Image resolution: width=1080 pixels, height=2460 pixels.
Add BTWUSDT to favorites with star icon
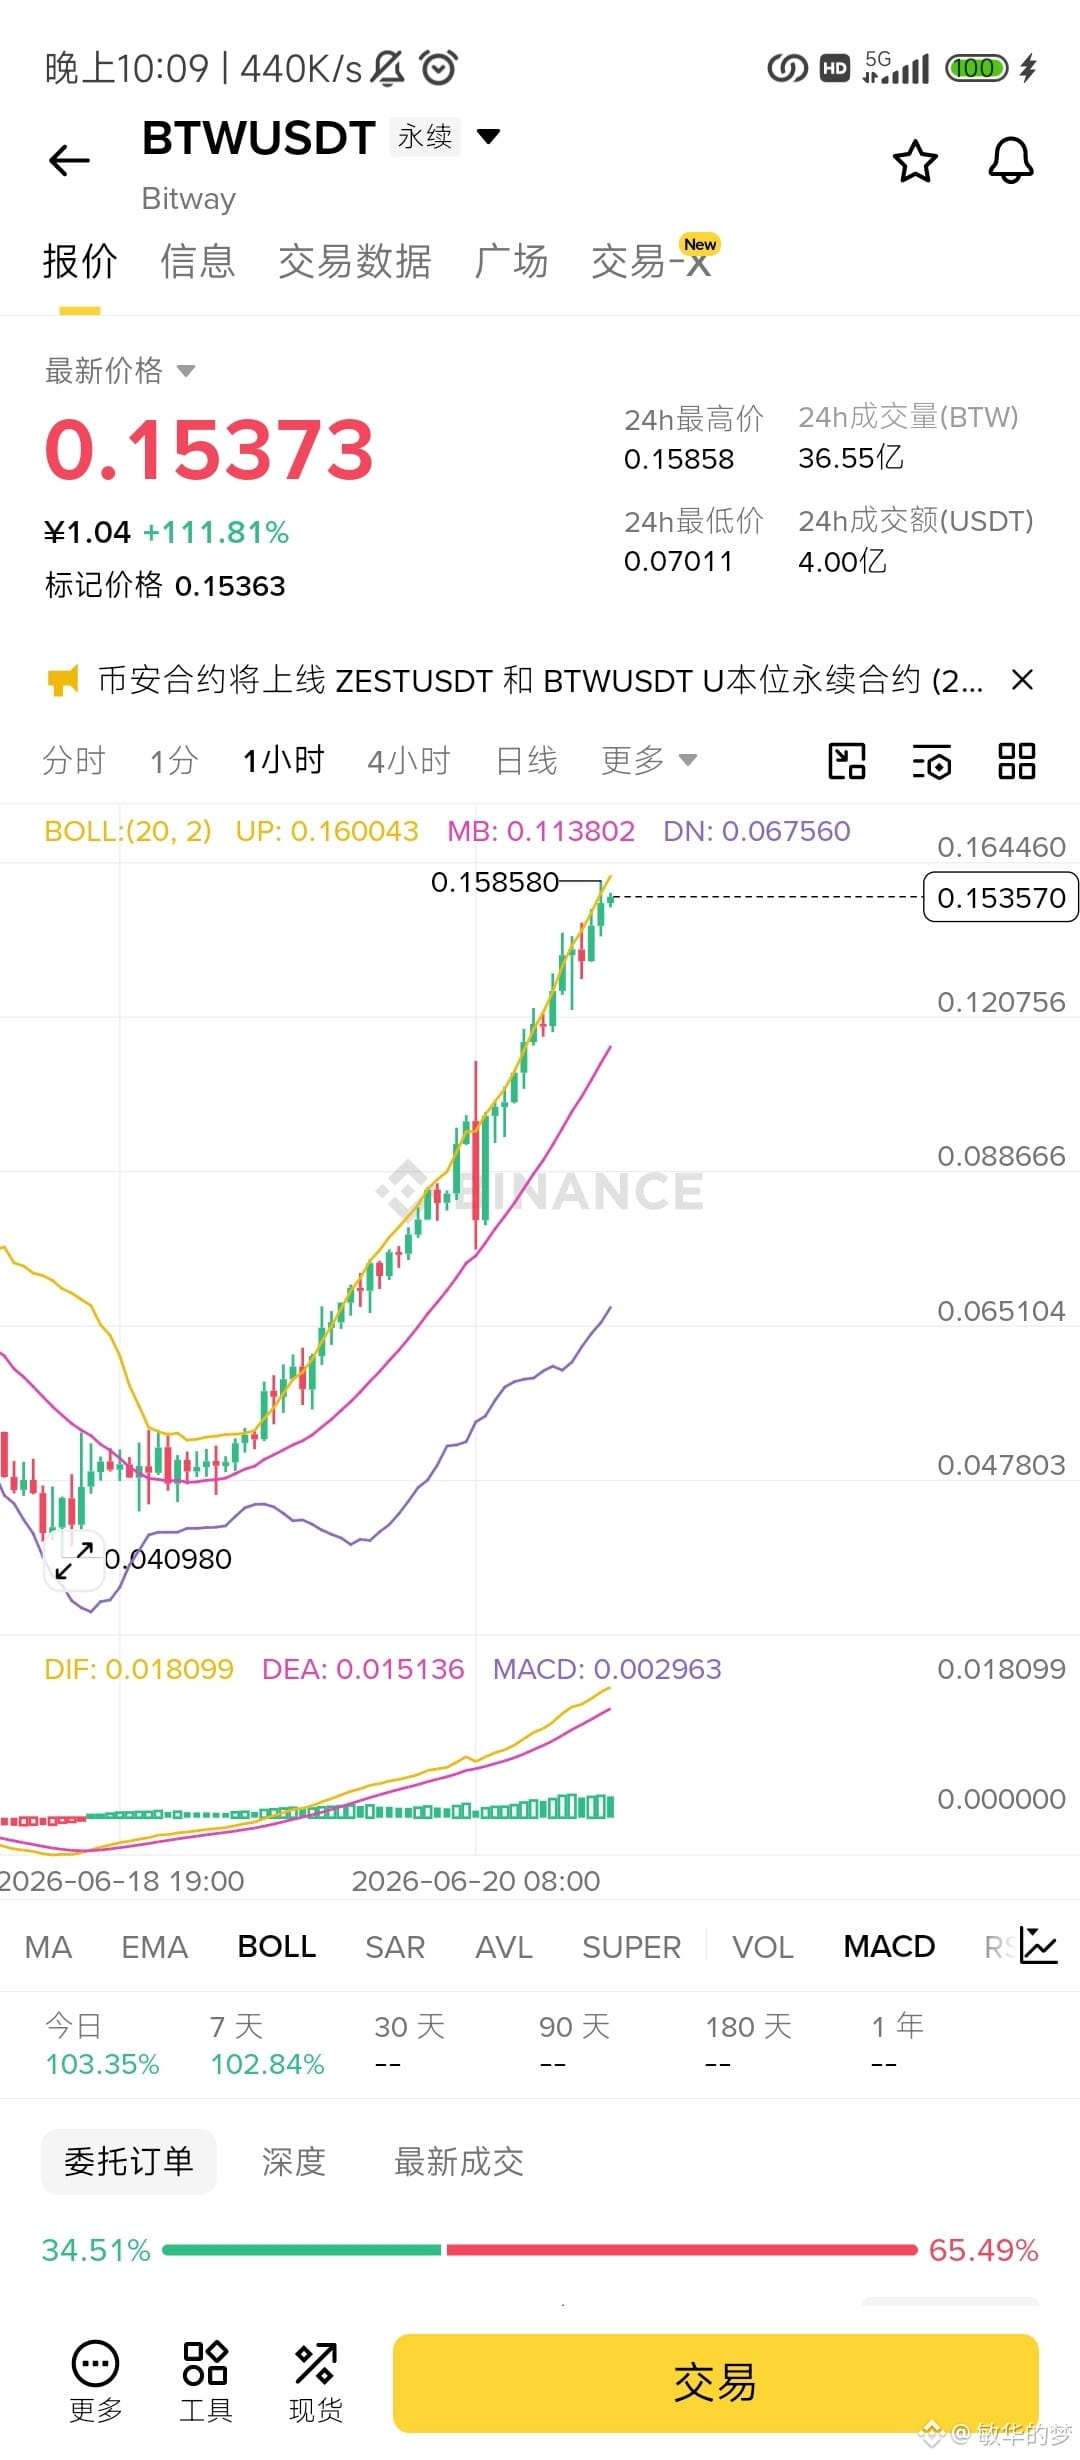coord(914,161)
